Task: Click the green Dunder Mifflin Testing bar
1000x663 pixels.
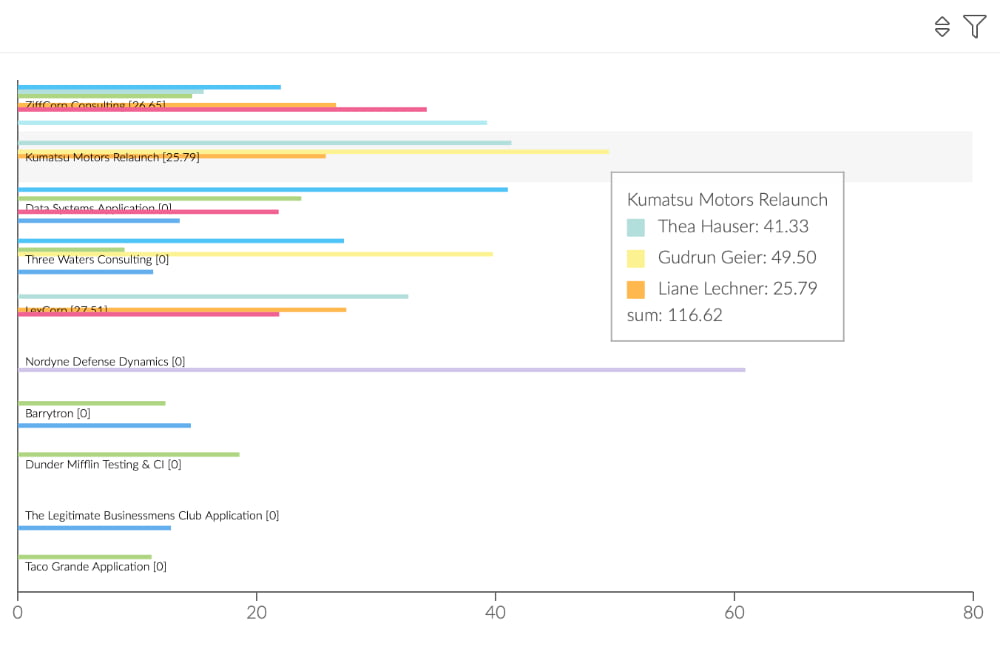Action: pos(129,455)
